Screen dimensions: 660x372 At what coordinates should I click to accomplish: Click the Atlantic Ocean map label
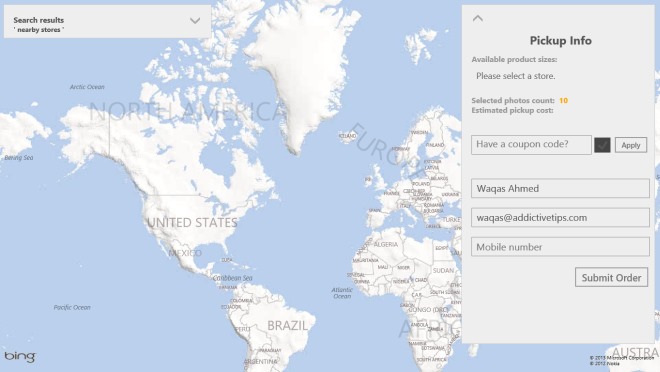pyautogui.click(x=342, y=293)
